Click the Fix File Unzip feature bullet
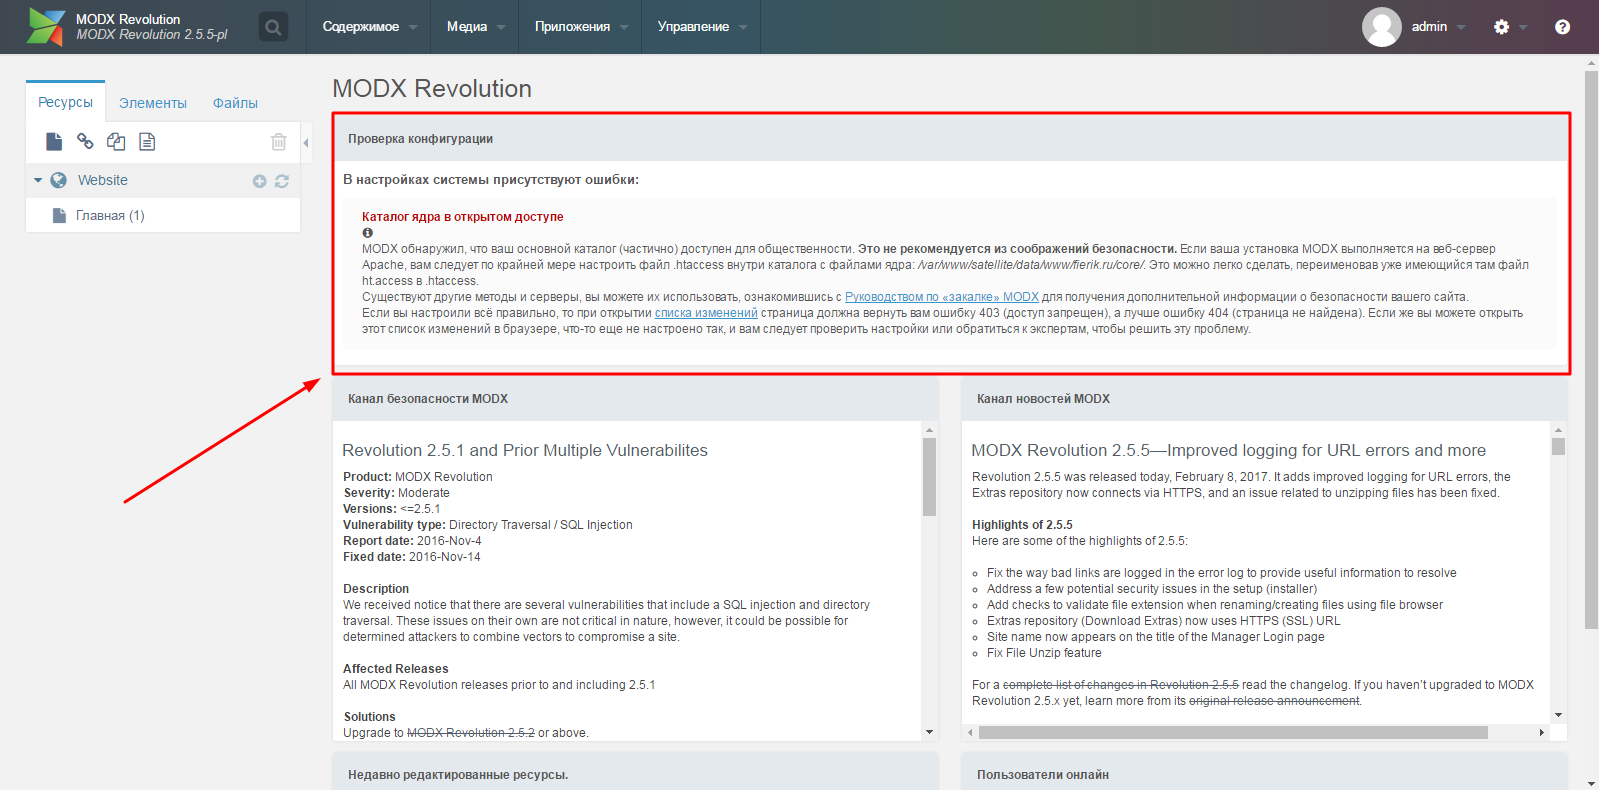 pyautogui.click(x=1044, y=653)
